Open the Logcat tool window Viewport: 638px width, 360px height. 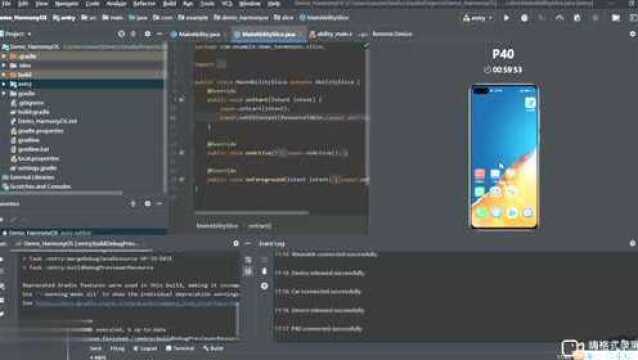(x=145, y=349)
